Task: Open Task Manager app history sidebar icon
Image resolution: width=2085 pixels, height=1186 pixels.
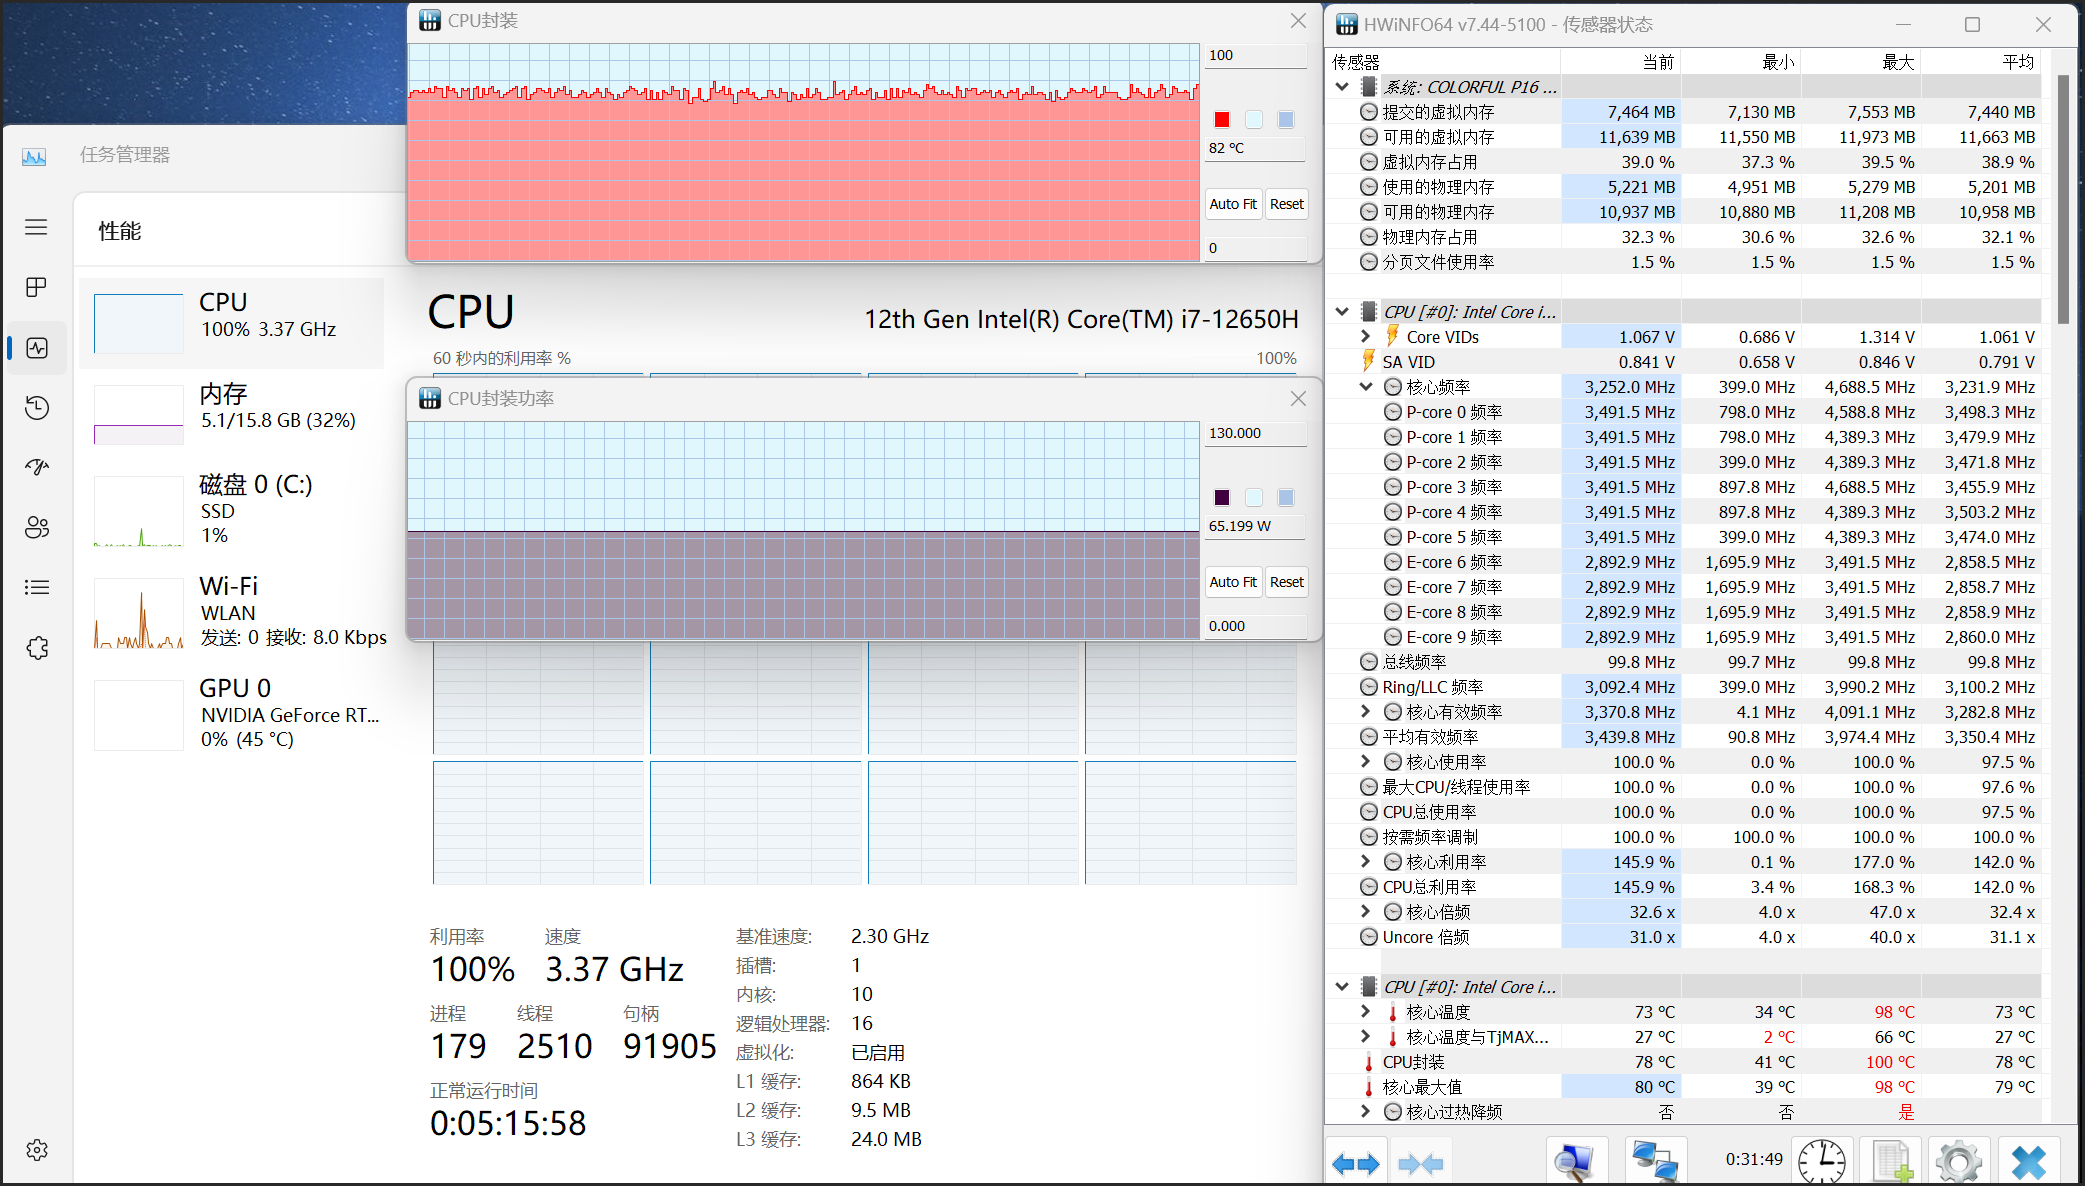Action: [37, 407]
